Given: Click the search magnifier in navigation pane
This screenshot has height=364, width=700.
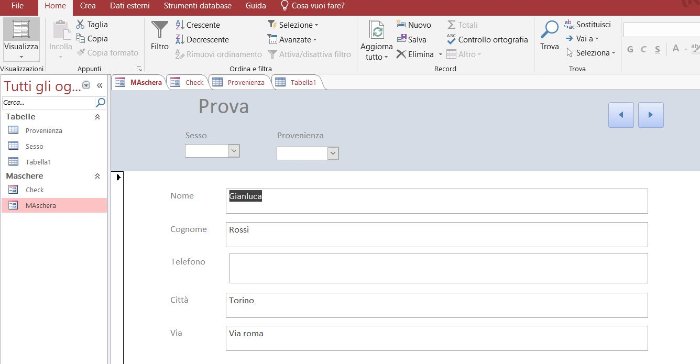Looking at the screenshot, I should [101, 102].
